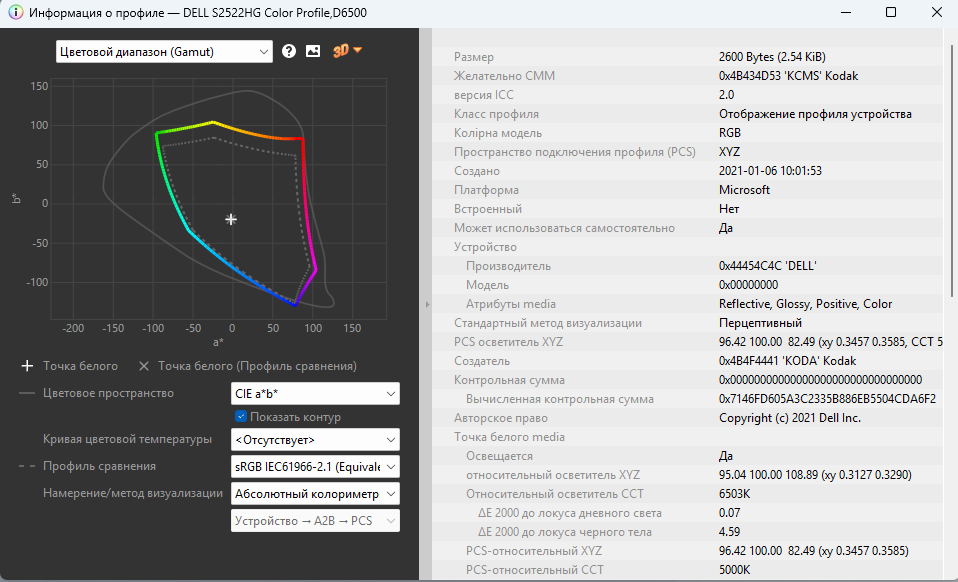Screen dimensions: 958x582
Task: Click the profile info window app icon
Action: click(x=15, y=13)
